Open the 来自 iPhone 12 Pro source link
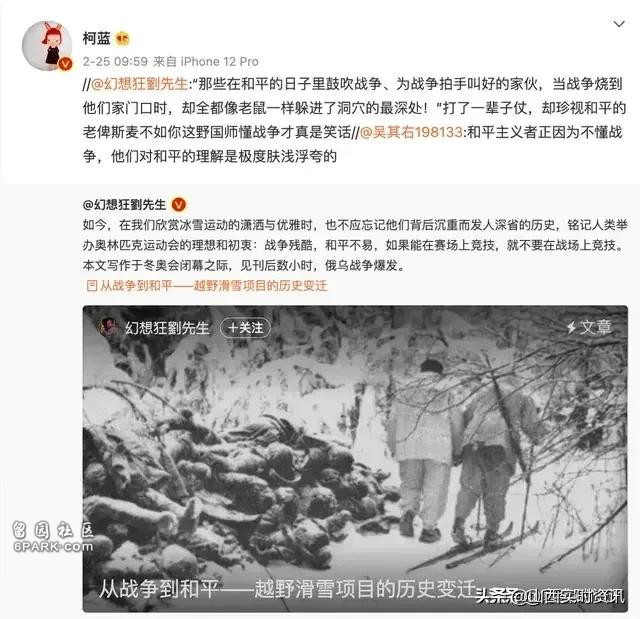640x619 pixels. point(206,62)
